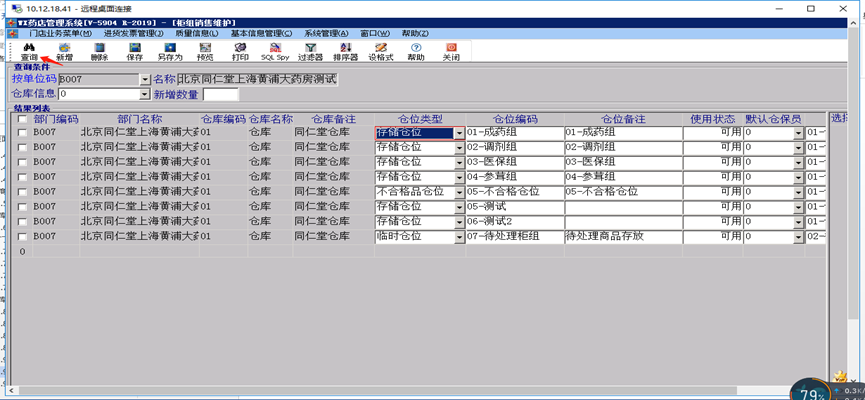
Task: Click the 另存为 (Save As) toolbar icon
Action: pyautogui.click(x=170, y=48)
